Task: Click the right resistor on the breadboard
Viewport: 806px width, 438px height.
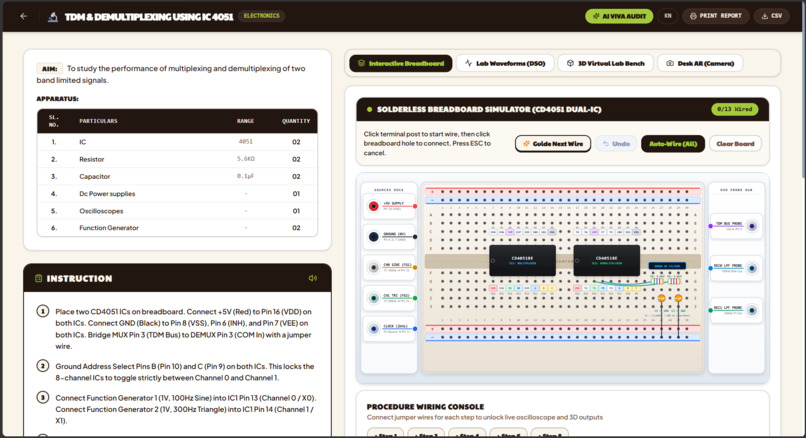Action: pyautogui.click(x=674, y=281)
